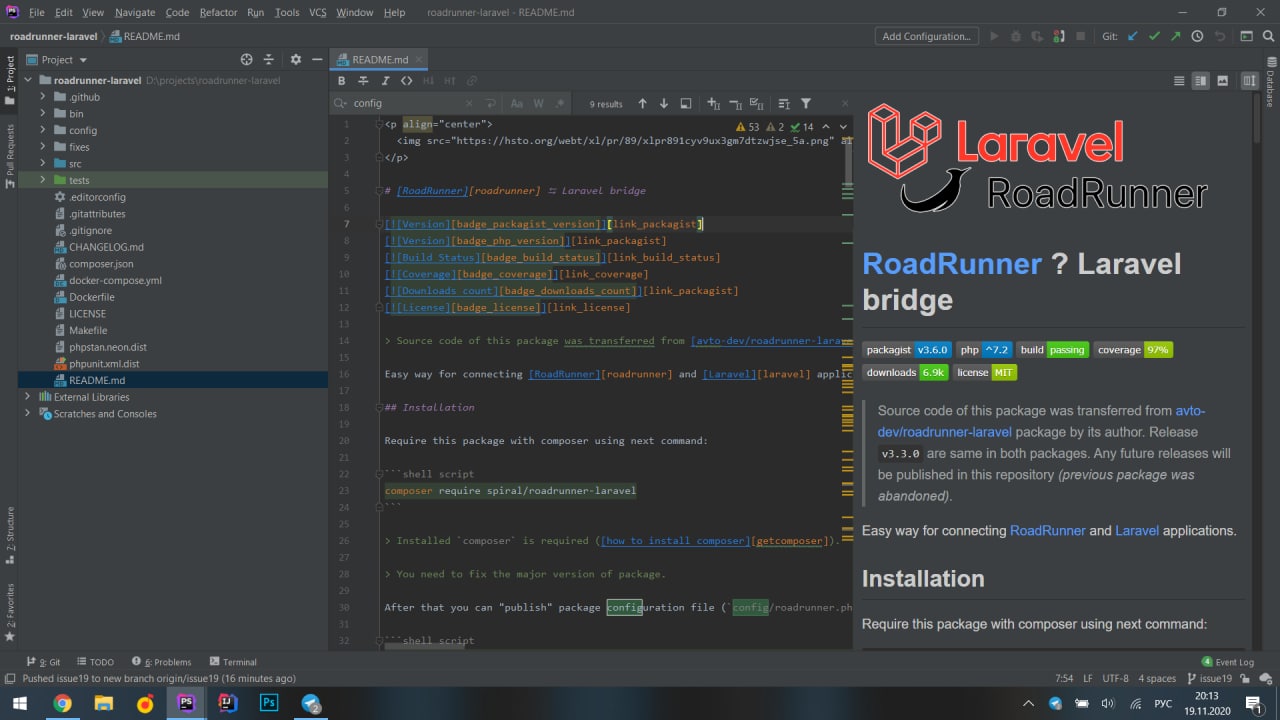The height and width of the screenshot is (720, 1280).
Task: Open the VCS menu
Action: click(x=317, y=12)
